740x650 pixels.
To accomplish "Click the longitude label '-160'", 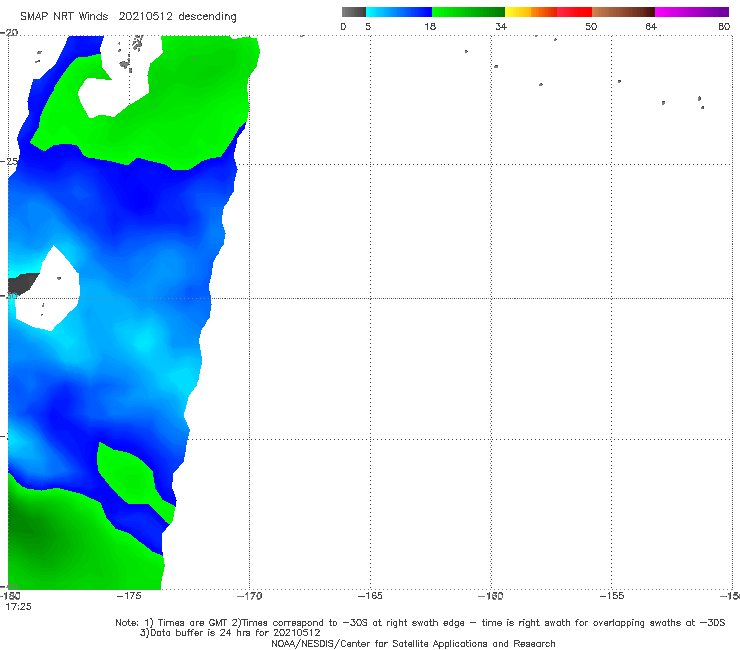I will (491, 596).
